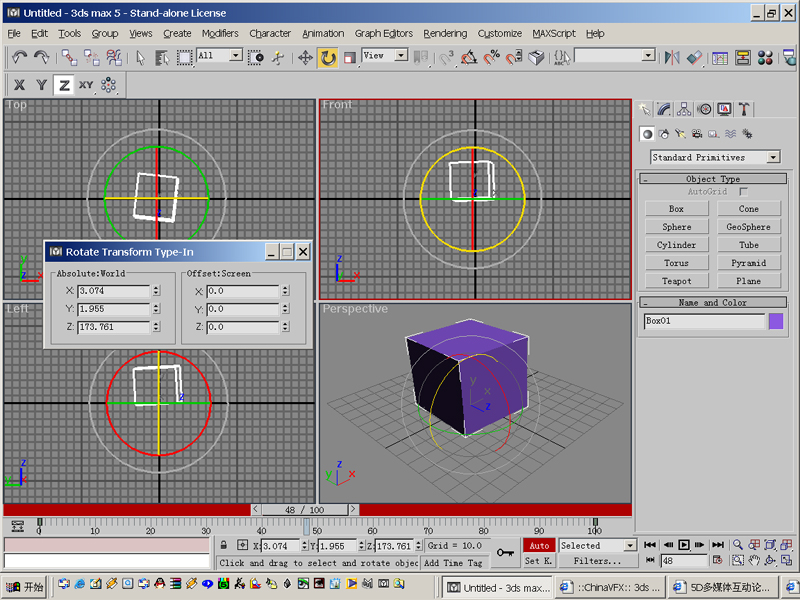Click the Box01 purple color swatch
This screenshot has height=600, width=800.
[776, 321]
